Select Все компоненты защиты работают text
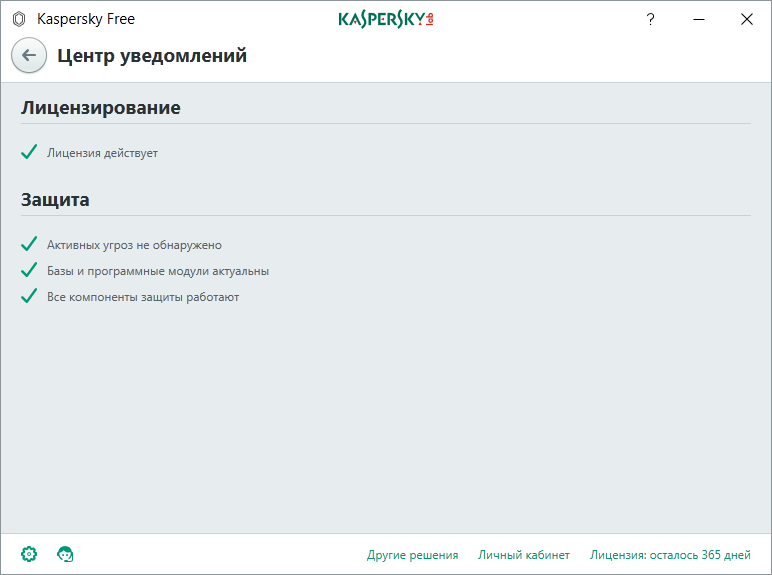Image resolution: width=772 pixels, height=575 pixels. [x=143, y=297]
